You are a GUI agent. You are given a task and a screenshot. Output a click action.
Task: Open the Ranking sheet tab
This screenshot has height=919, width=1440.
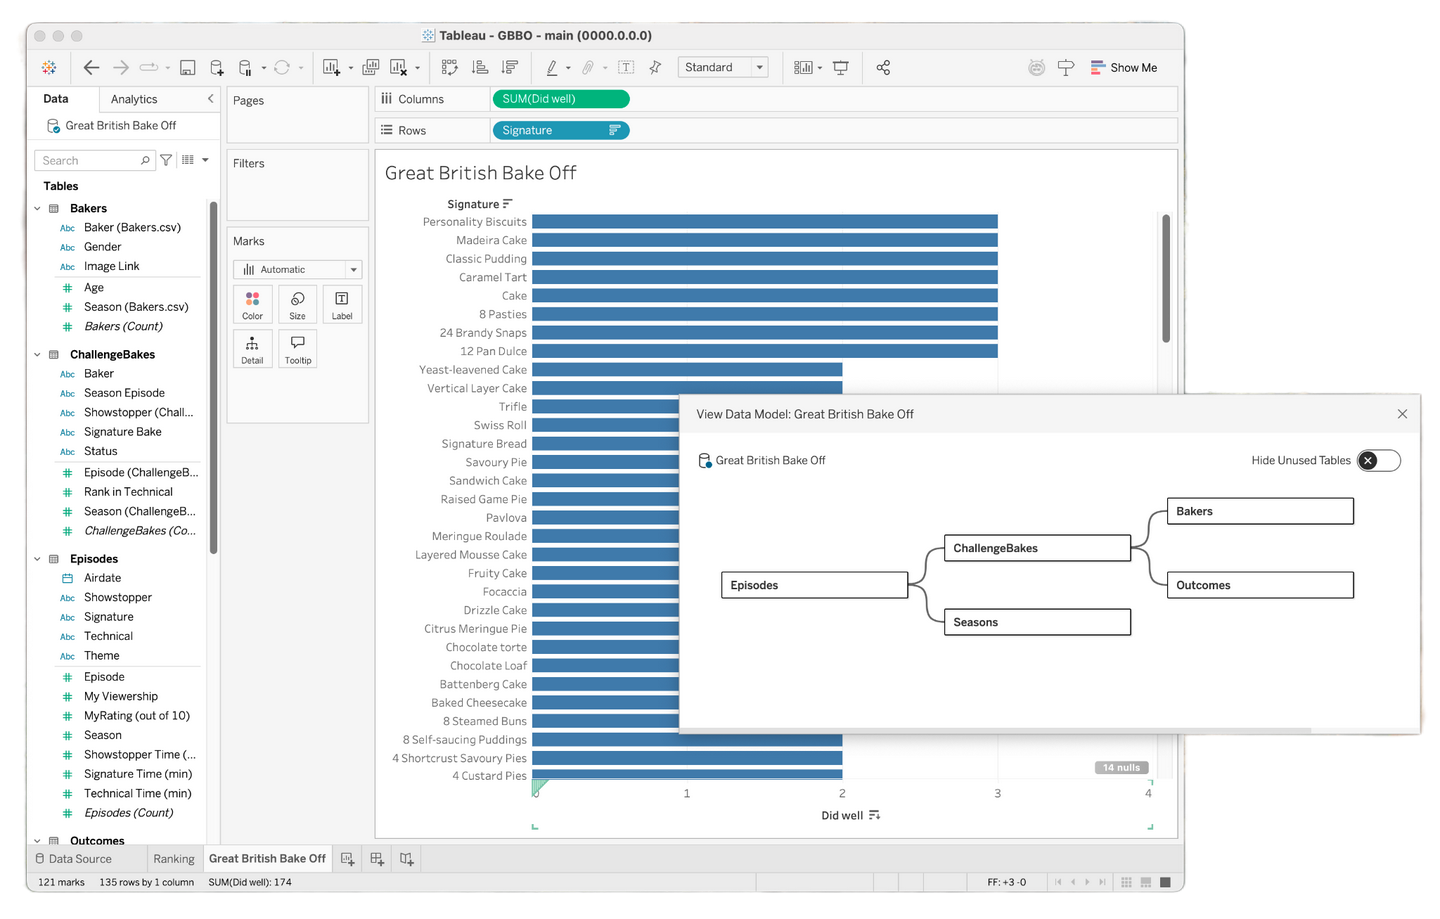pos(174,858)
